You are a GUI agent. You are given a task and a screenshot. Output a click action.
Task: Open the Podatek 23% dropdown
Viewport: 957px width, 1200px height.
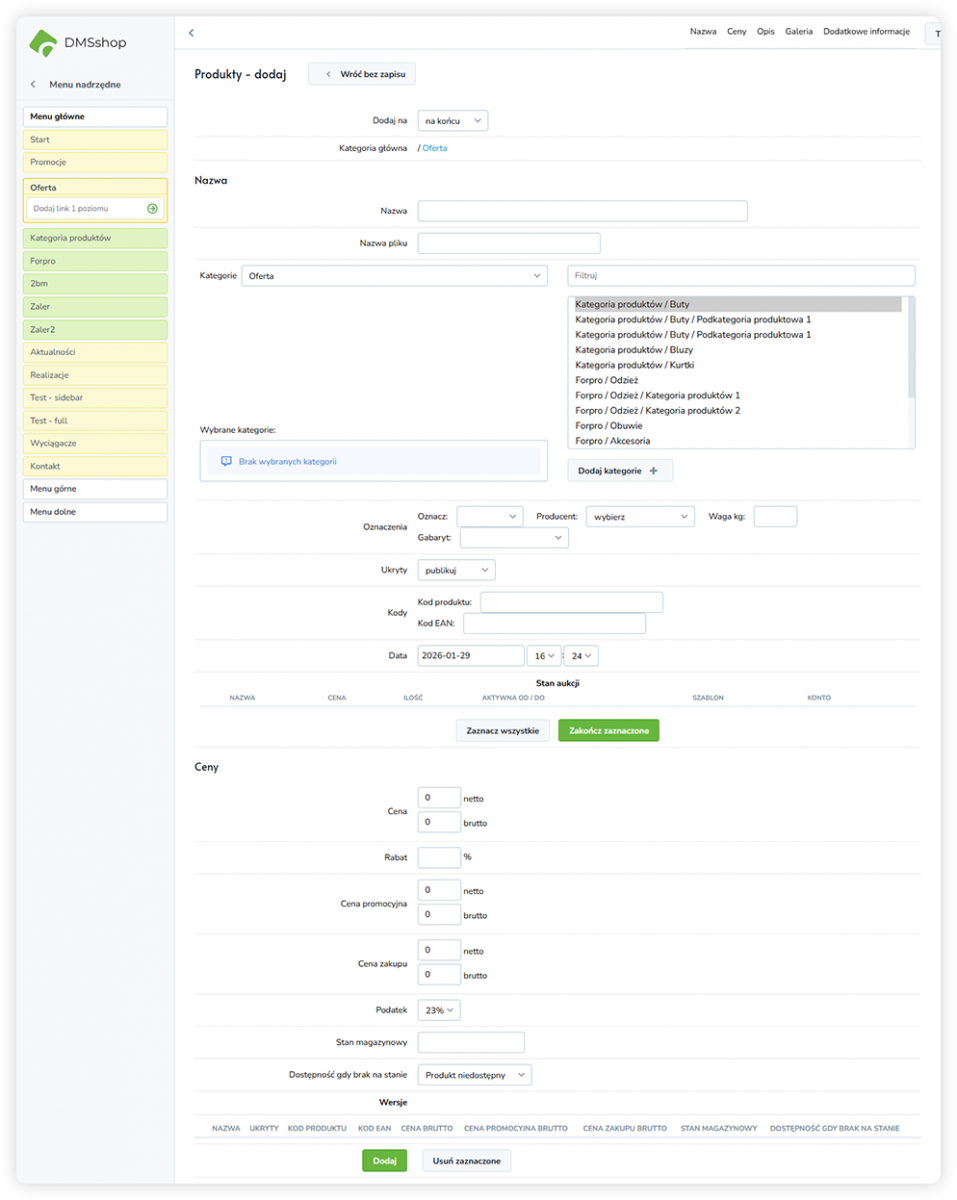439,1011
